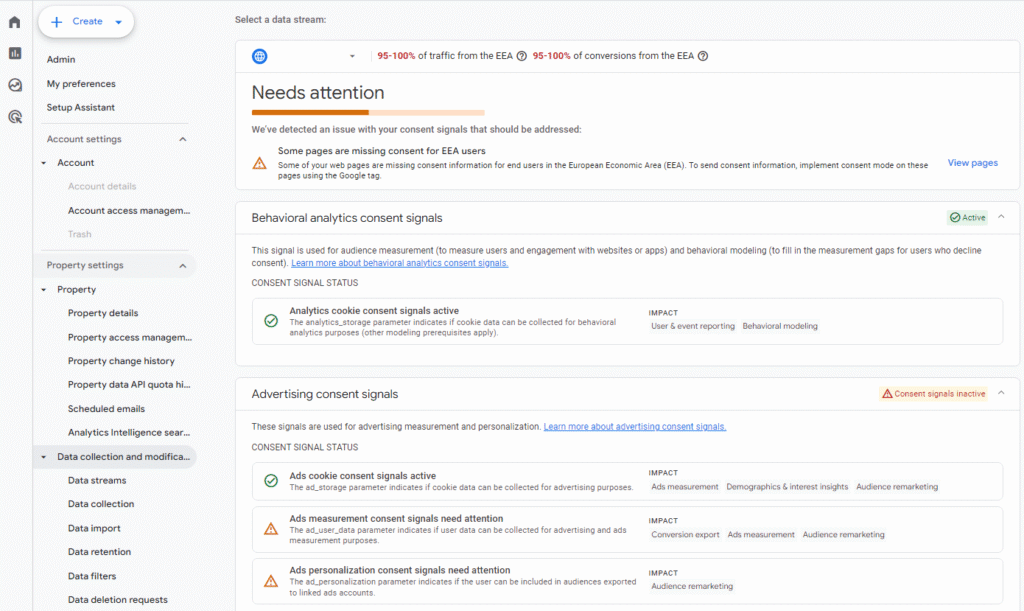Viewport: 1024px width, 611px height.
Task: Open the advertising consent signals learn more link
Action: 635,426
